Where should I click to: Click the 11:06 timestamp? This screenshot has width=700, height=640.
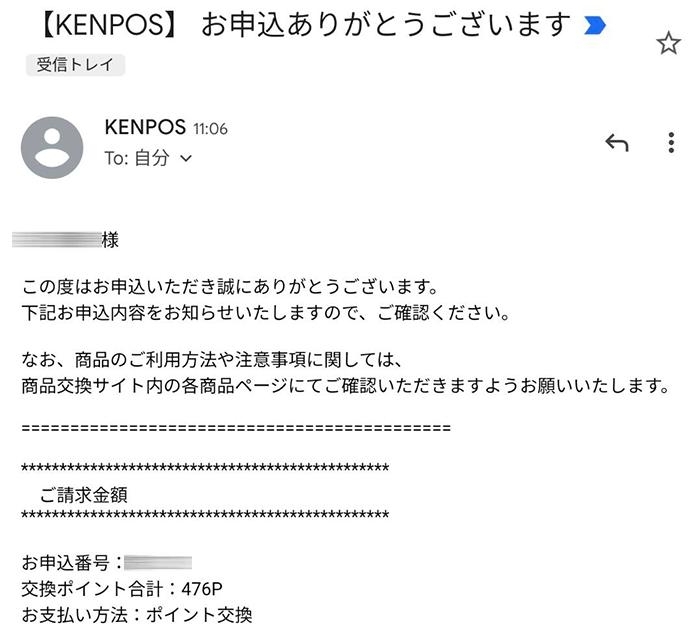pyautogui.click(x=210, y=129)
